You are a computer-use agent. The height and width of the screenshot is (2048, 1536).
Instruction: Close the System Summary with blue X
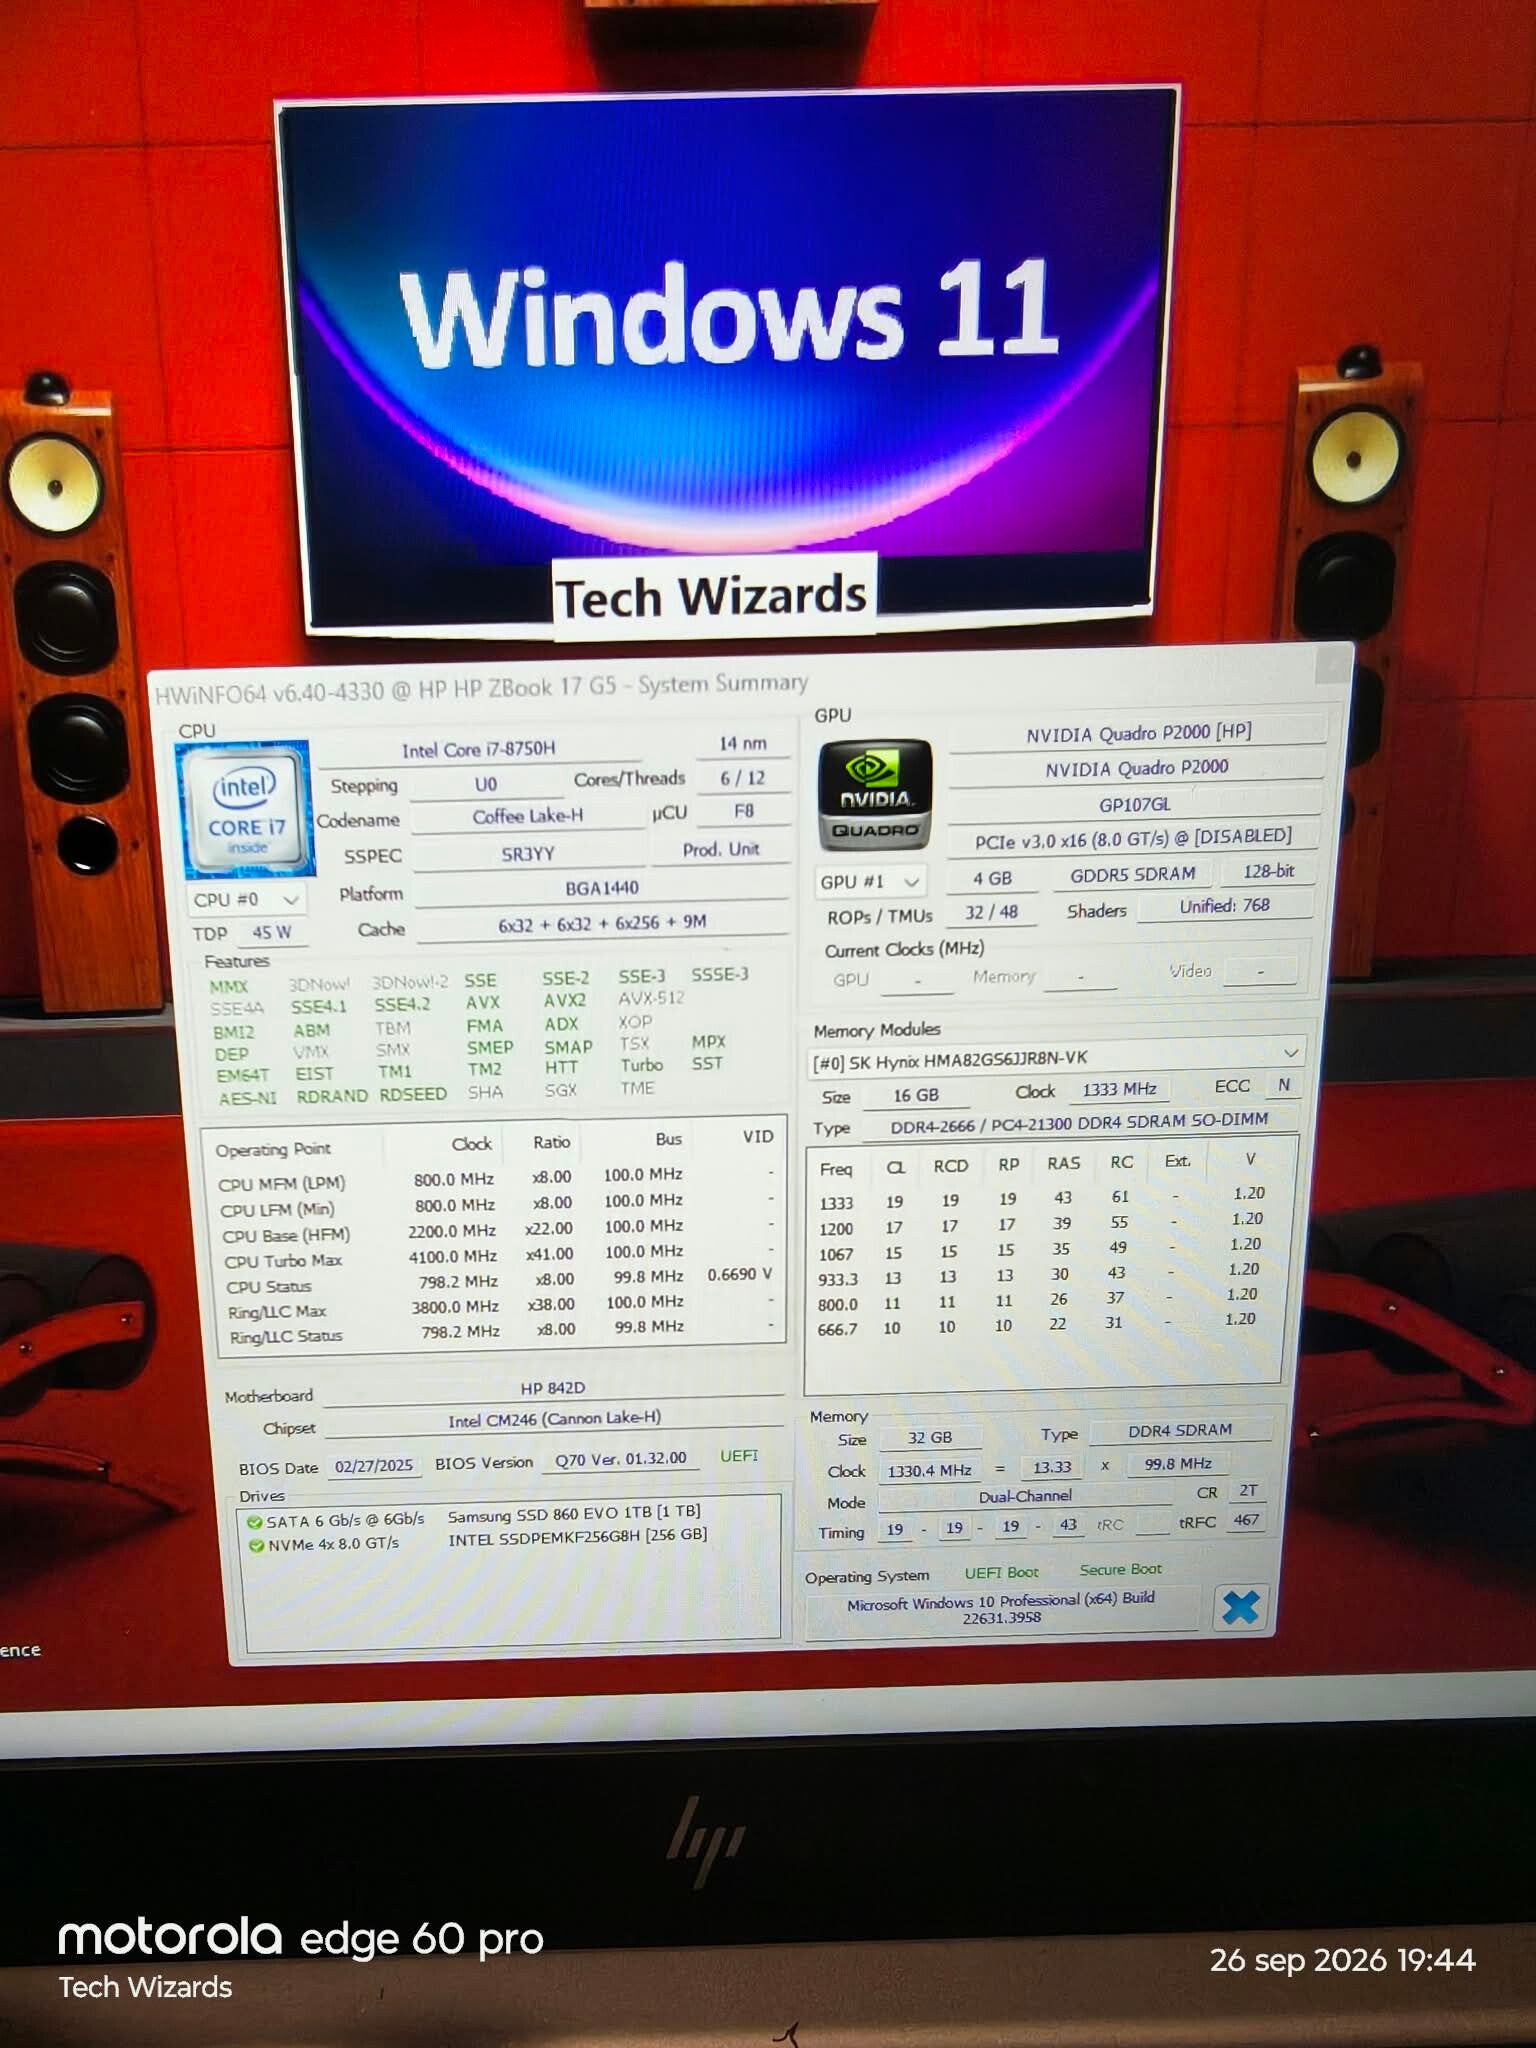click(x=1240, y=1607)
